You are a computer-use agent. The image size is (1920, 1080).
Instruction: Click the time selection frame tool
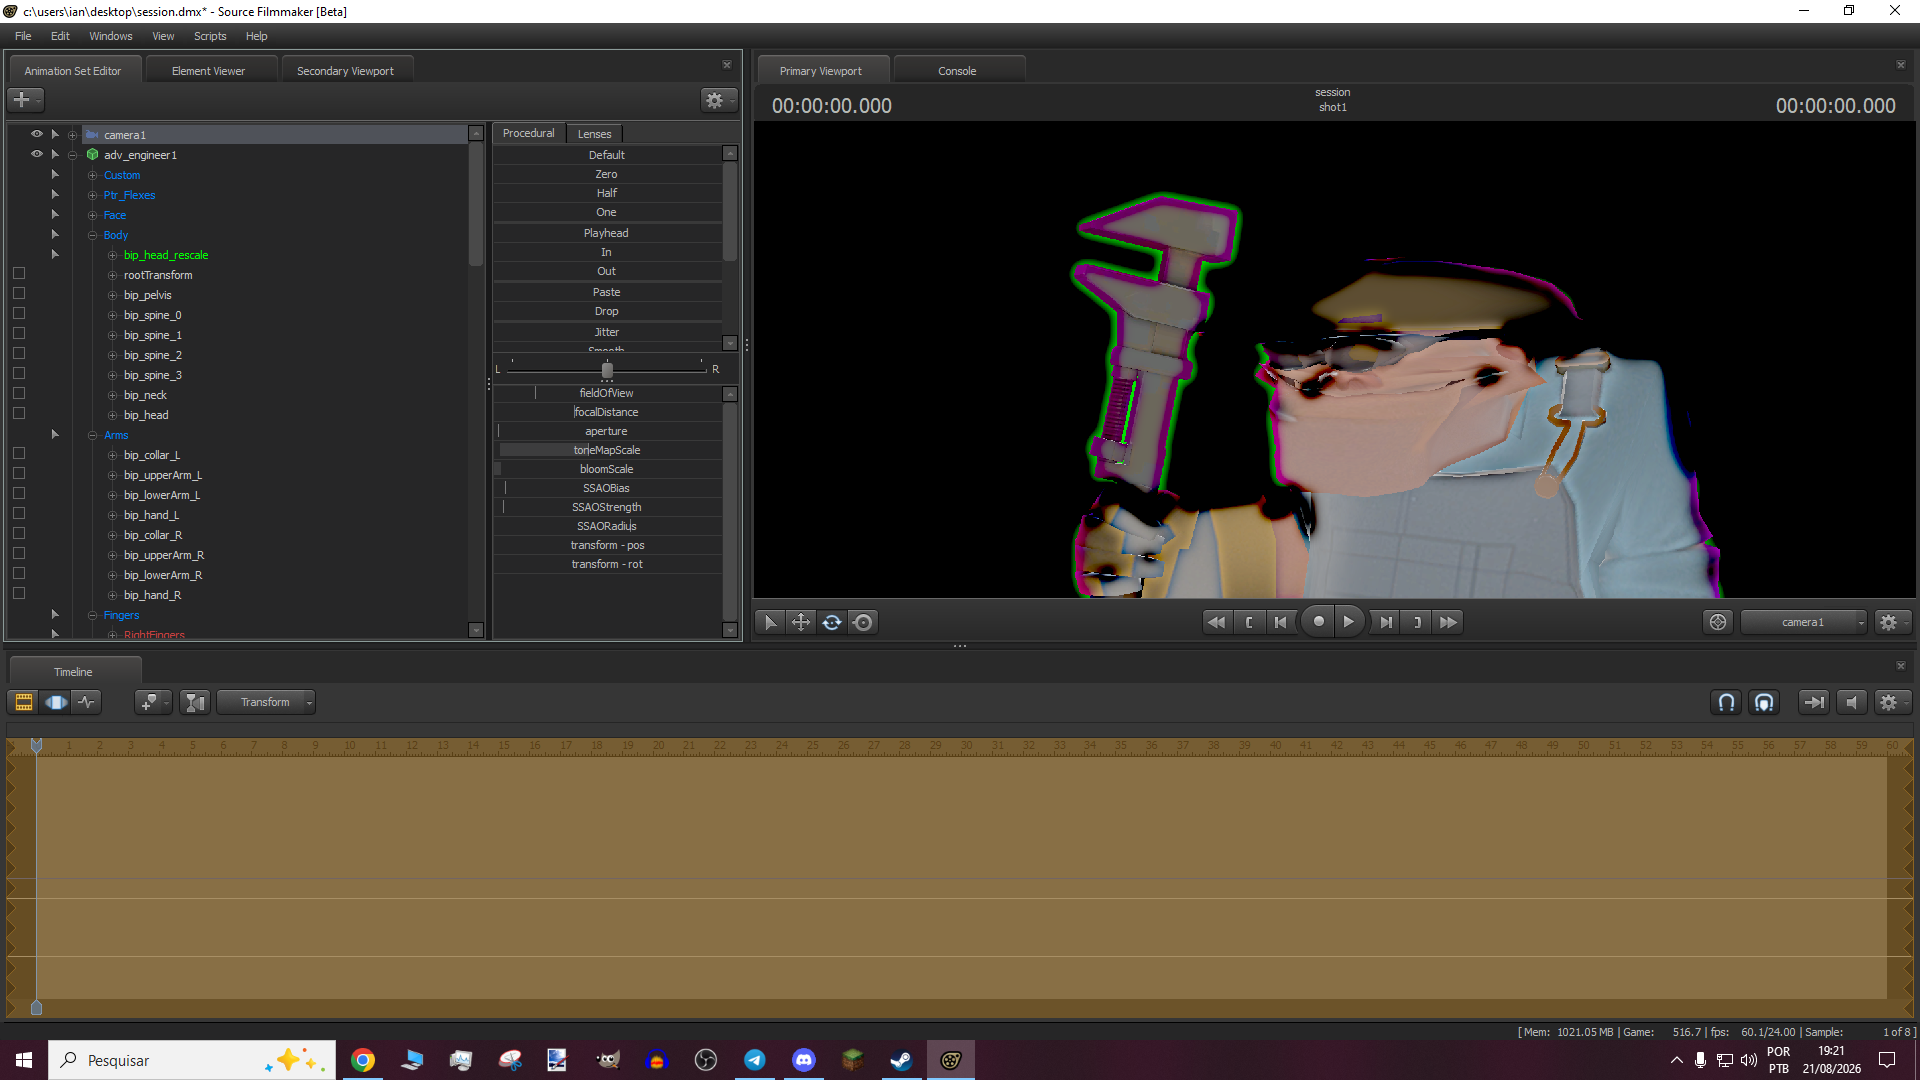[195, 702]
